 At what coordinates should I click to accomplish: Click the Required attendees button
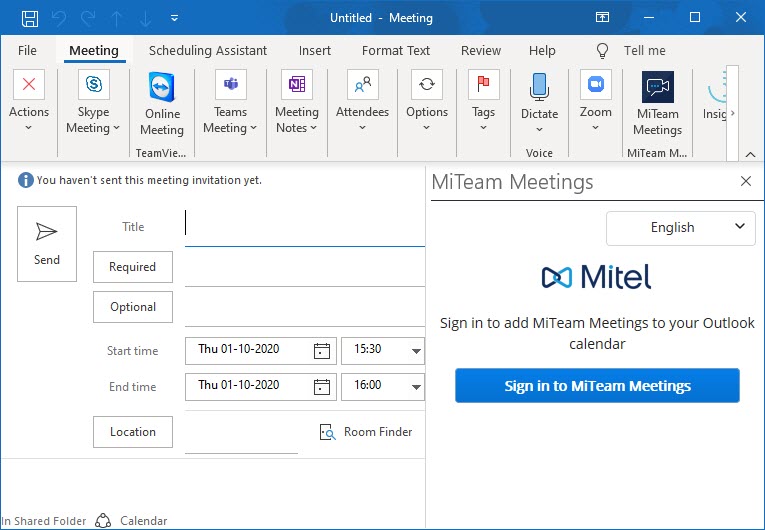pyautogui.click(x=133, y=267)
